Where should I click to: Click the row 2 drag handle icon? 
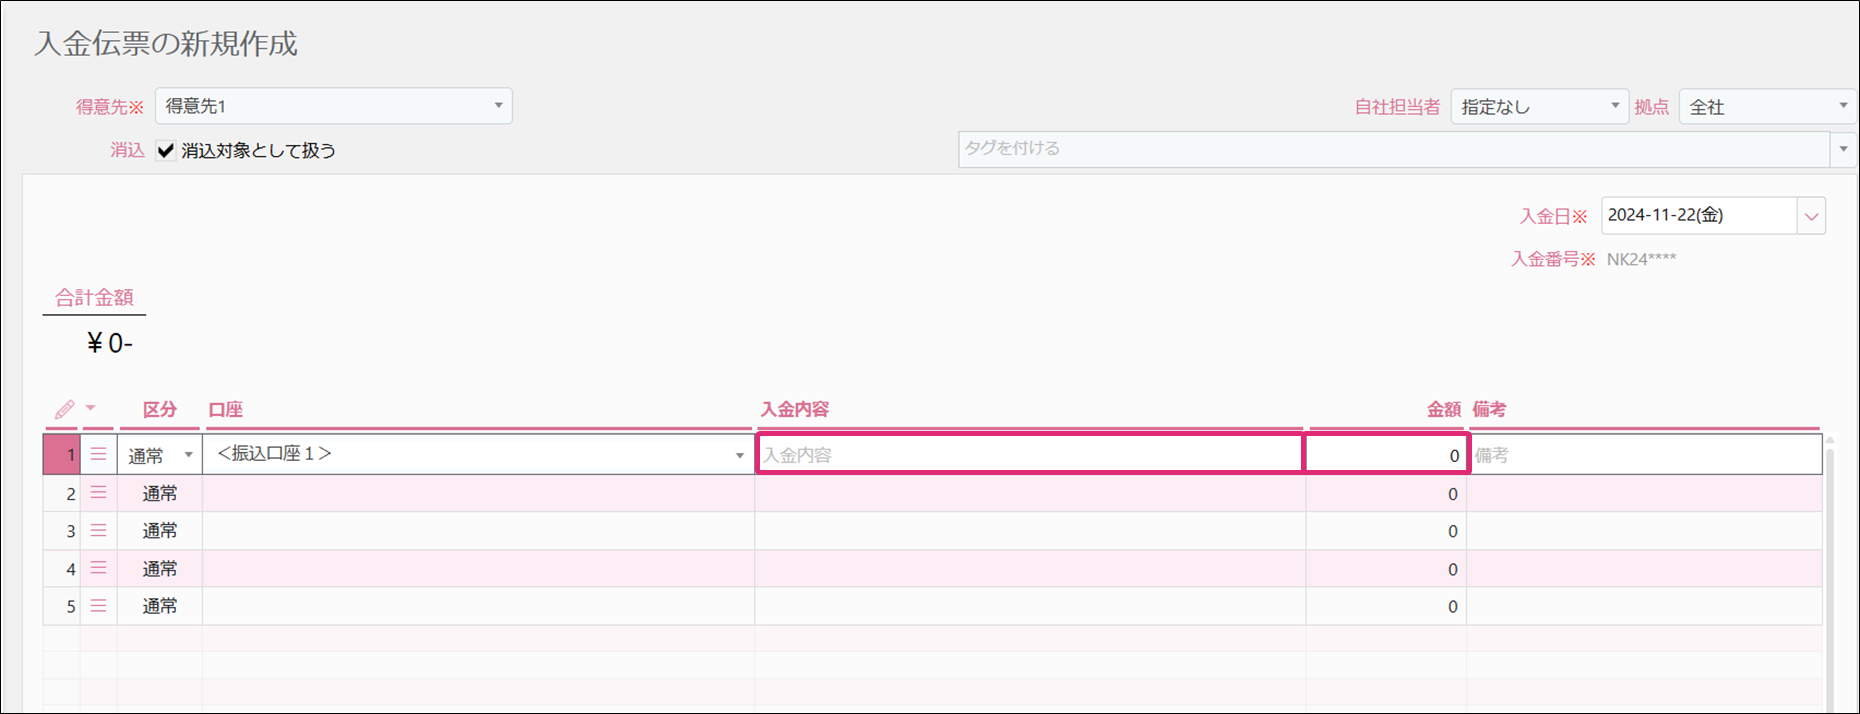98,493
